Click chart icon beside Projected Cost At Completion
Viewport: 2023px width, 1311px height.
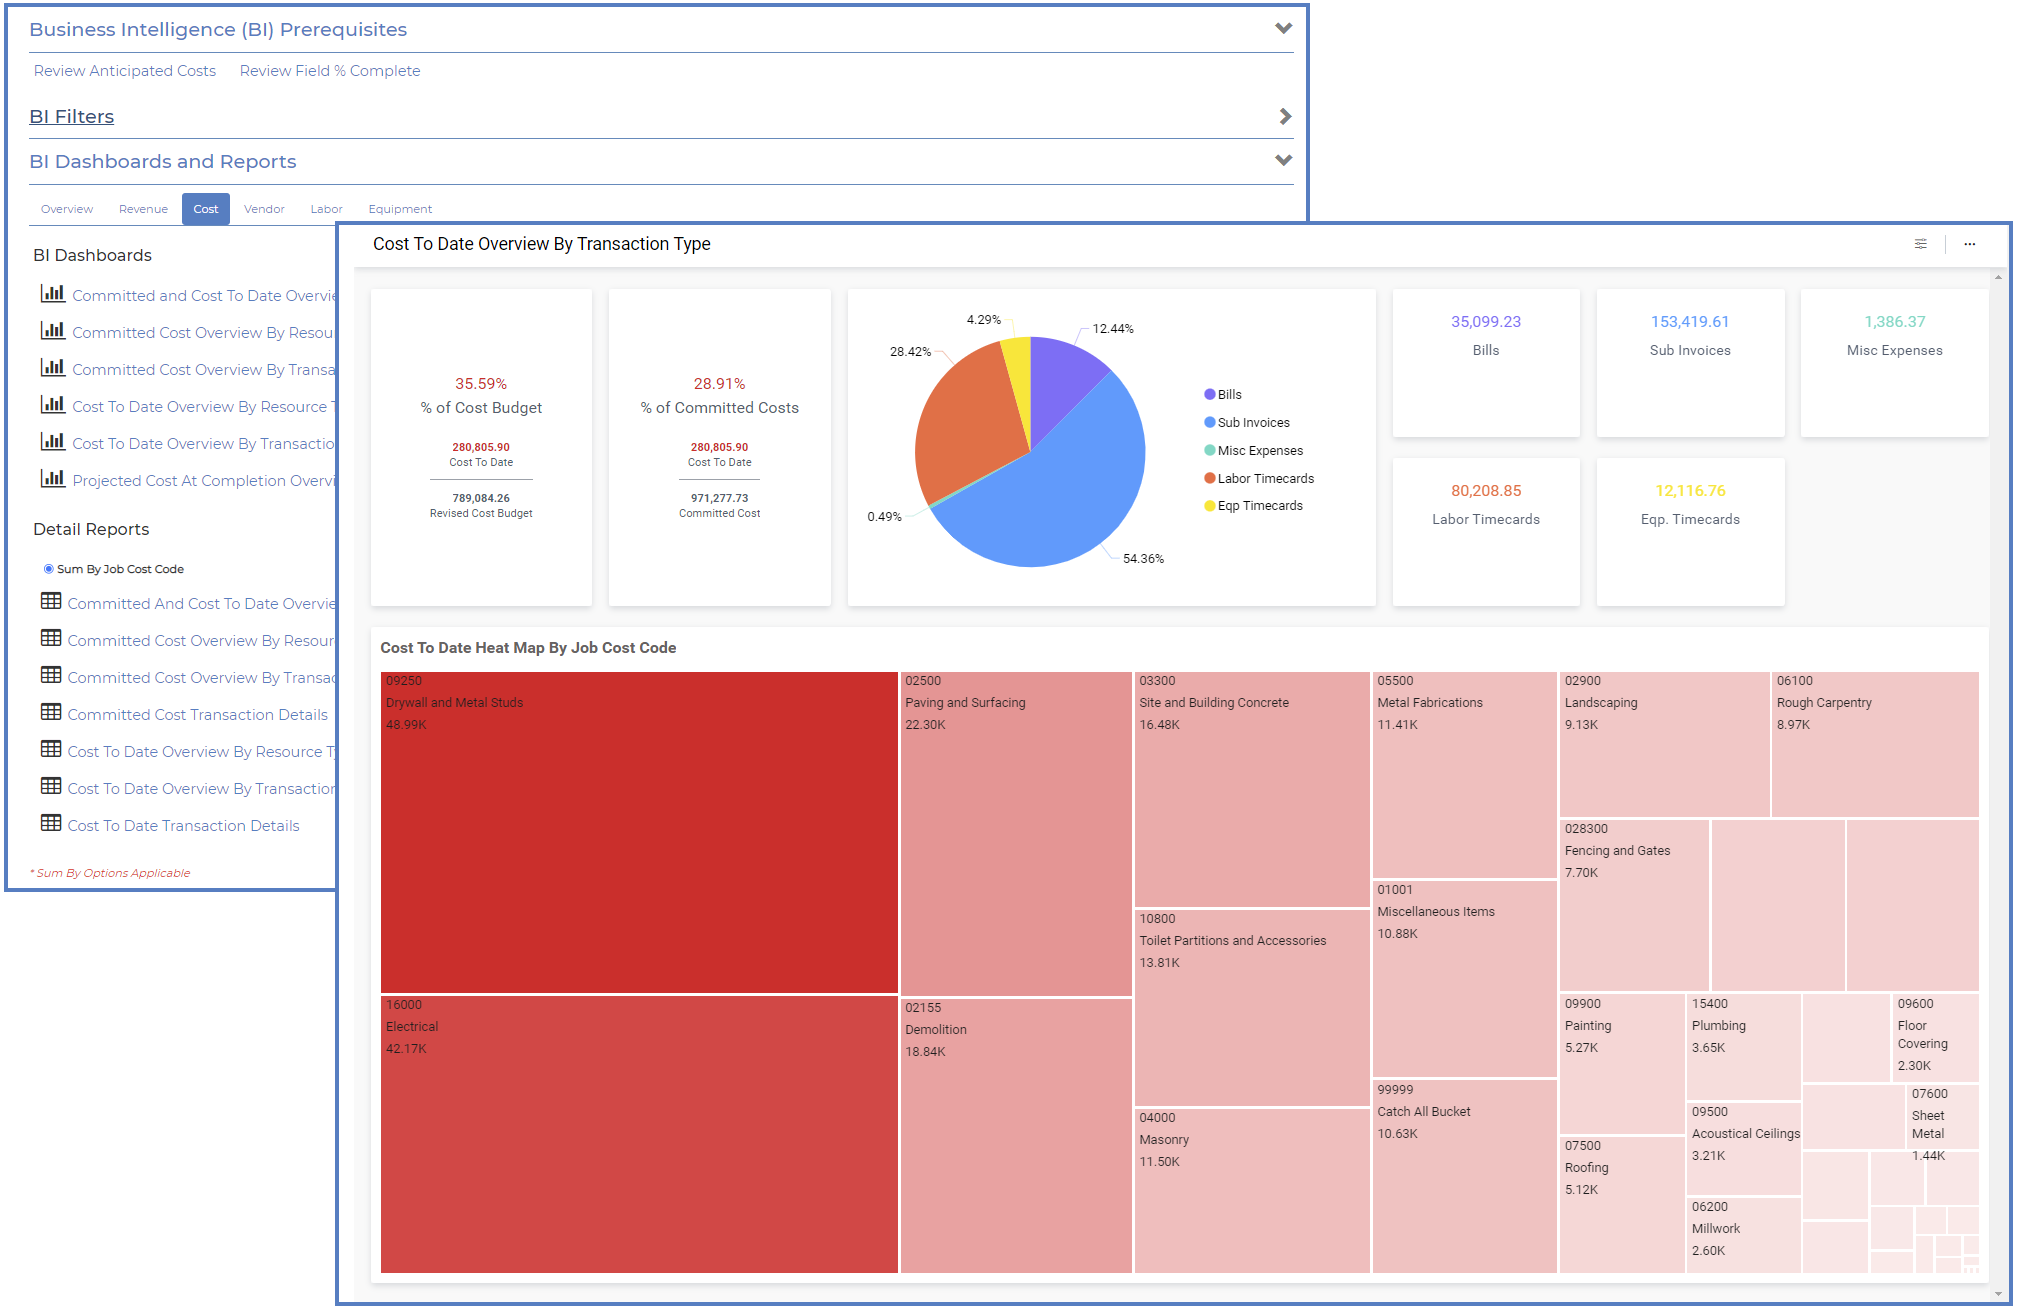click(x=53, y=479)
